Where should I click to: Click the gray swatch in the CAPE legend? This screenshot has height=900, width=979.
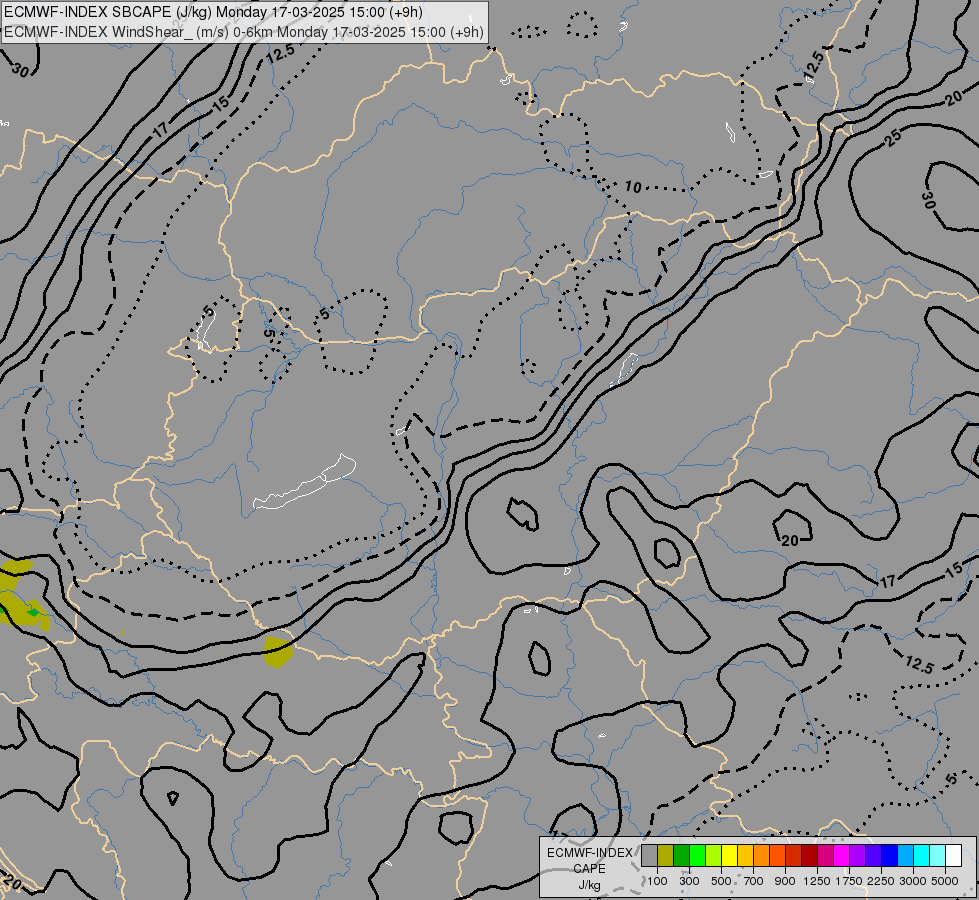649,856
